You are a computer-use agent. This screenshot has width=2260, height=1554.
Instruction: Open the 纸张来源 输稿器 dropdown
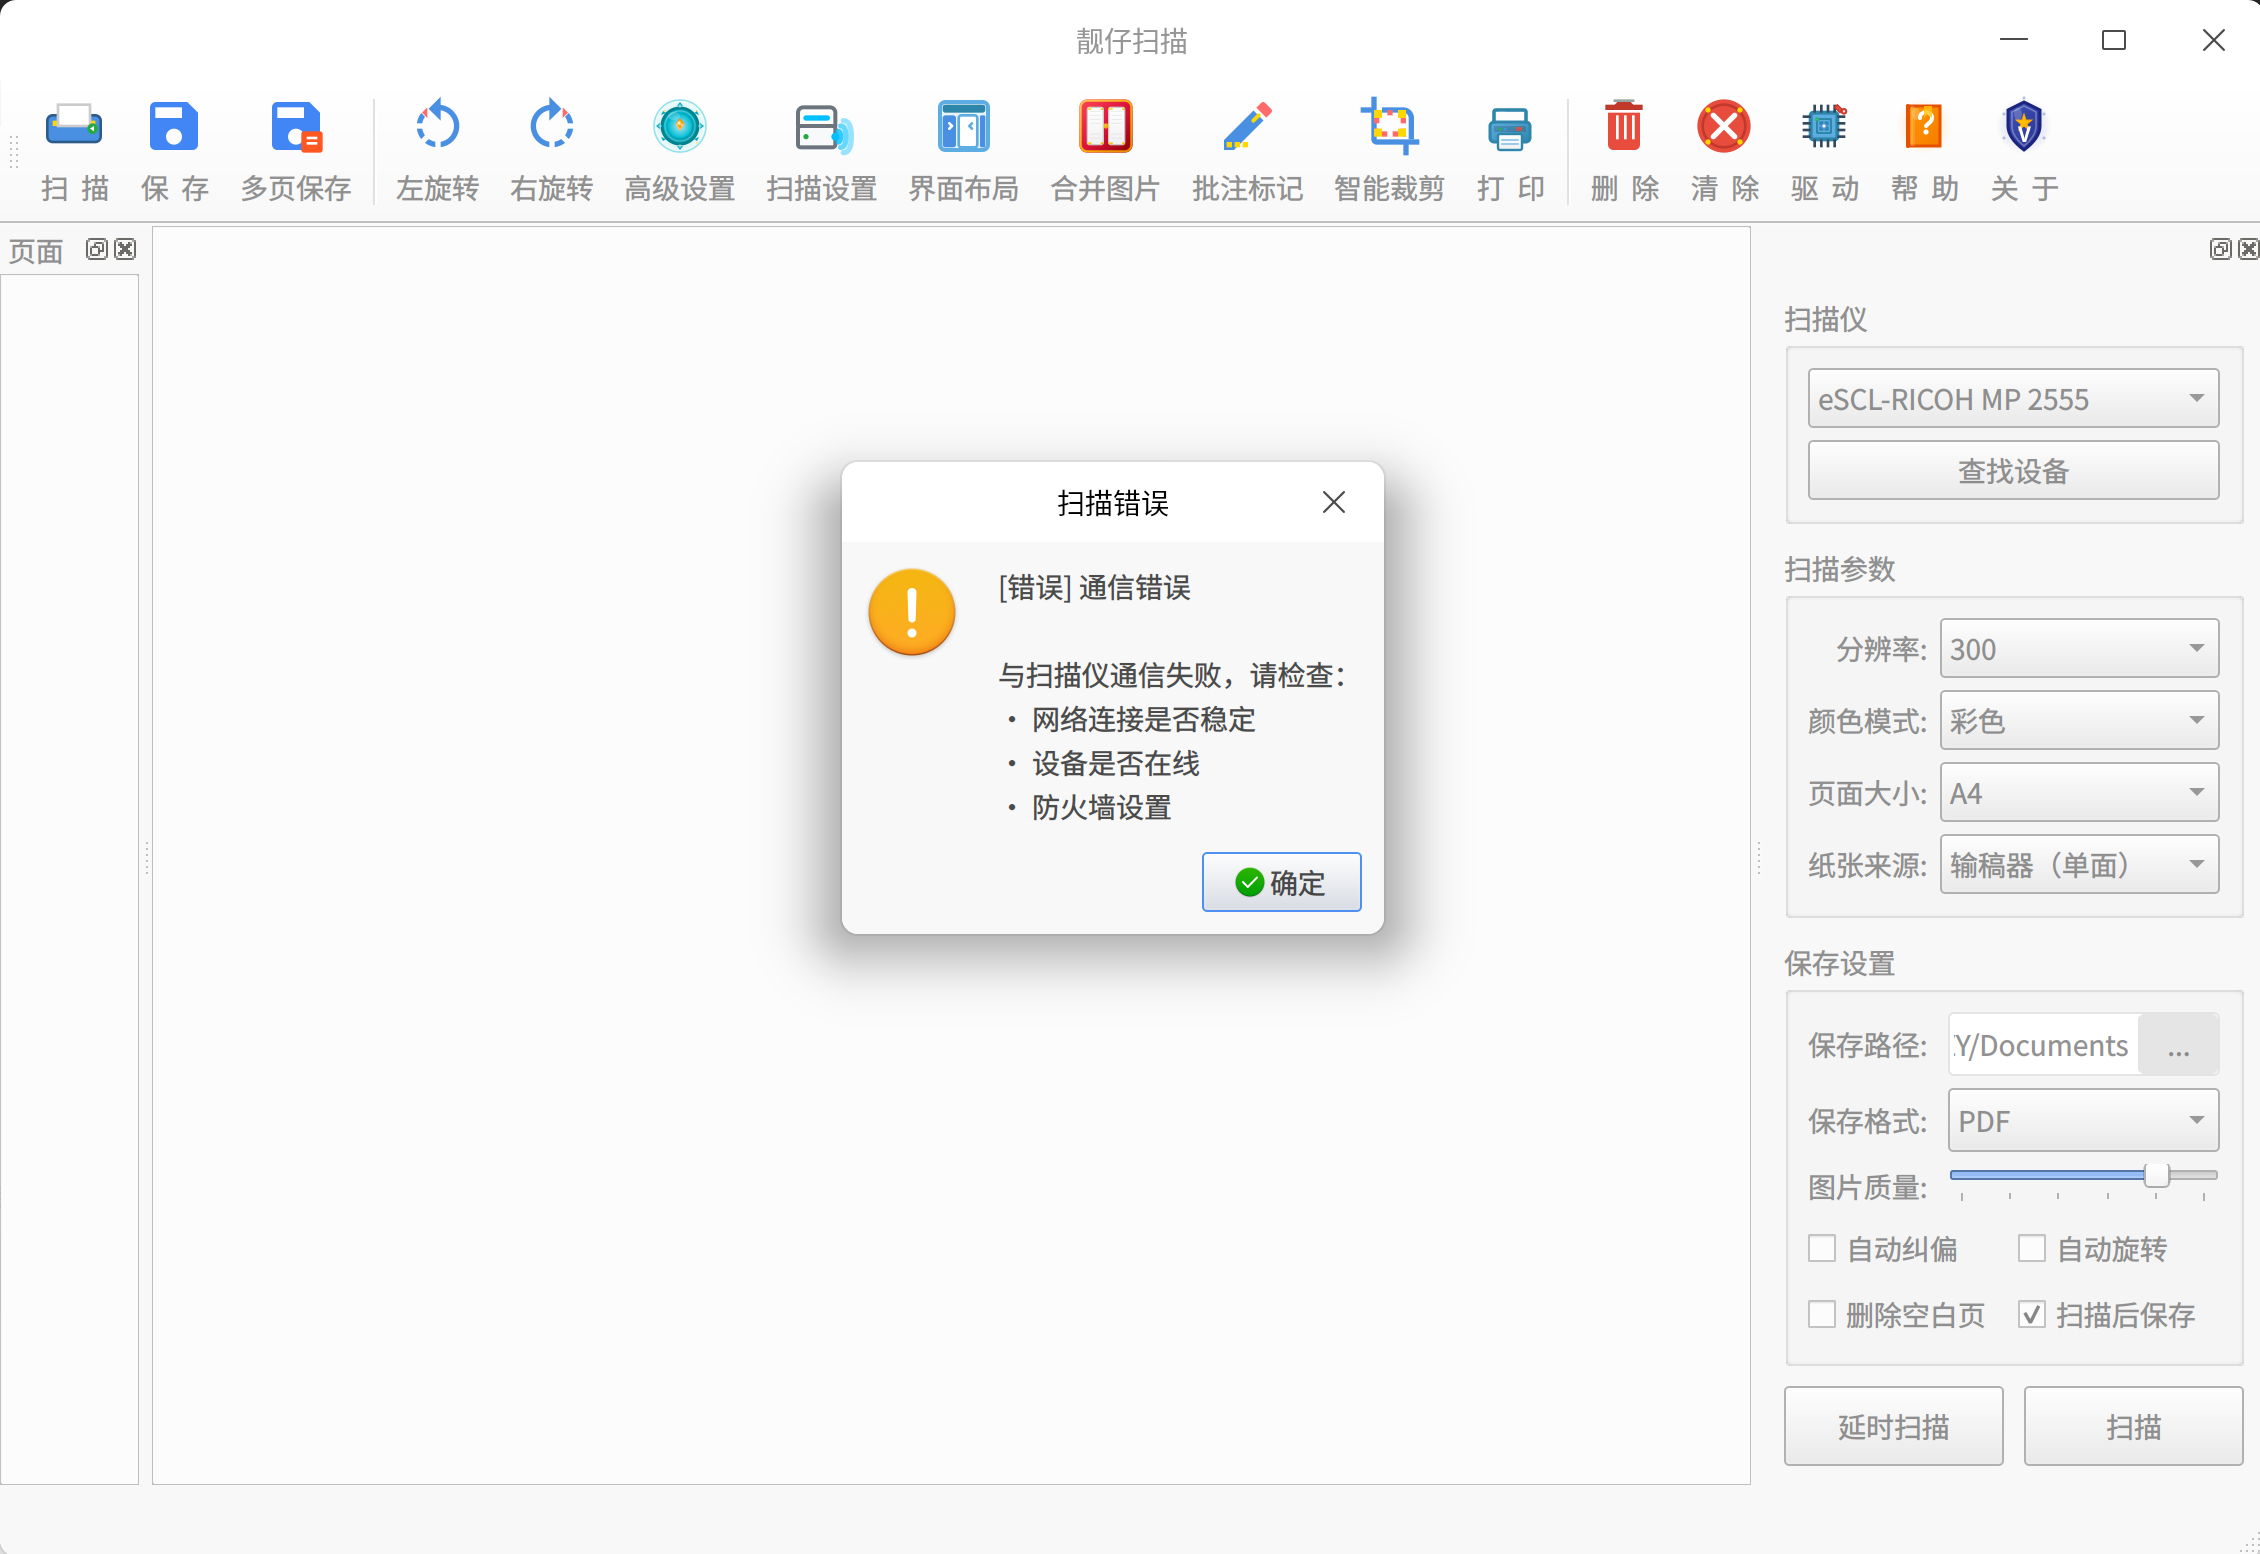click(x=2080, y=864)
